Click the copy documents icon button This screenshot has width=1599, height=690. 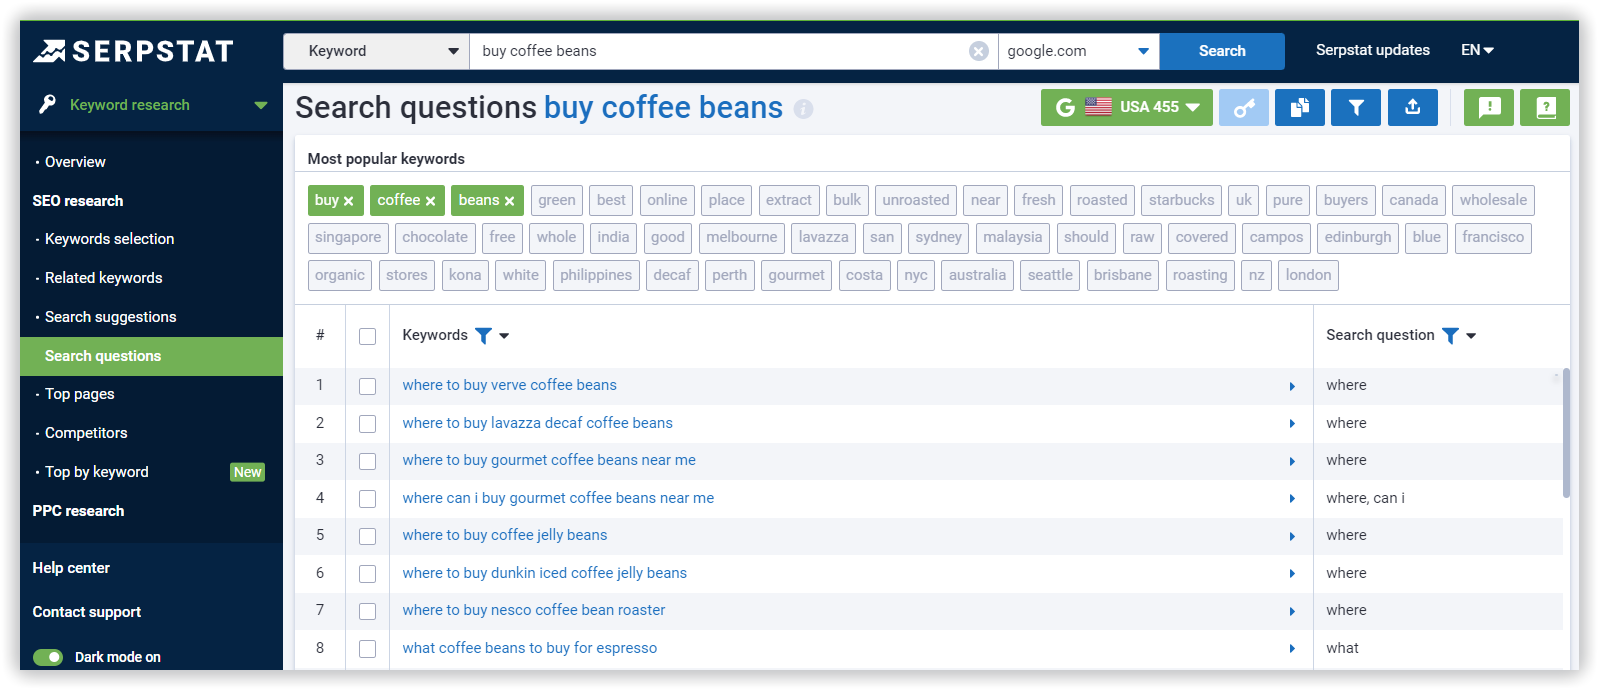click(x=1300, y=107)
